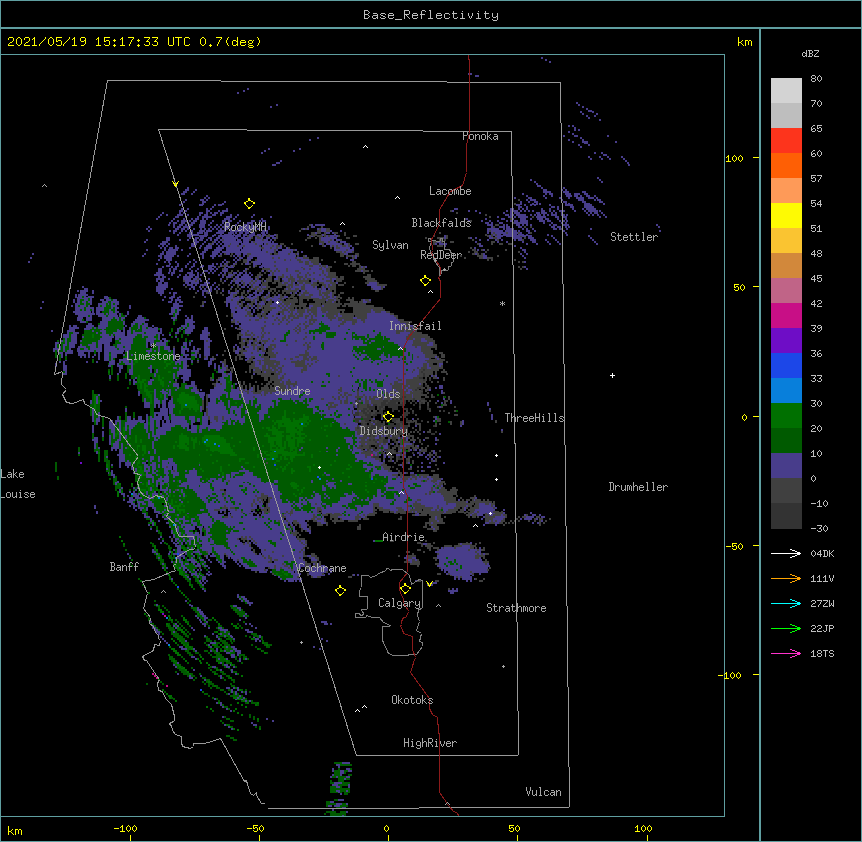Click the Sundre label
862x842 pixels.
[292, 391]
